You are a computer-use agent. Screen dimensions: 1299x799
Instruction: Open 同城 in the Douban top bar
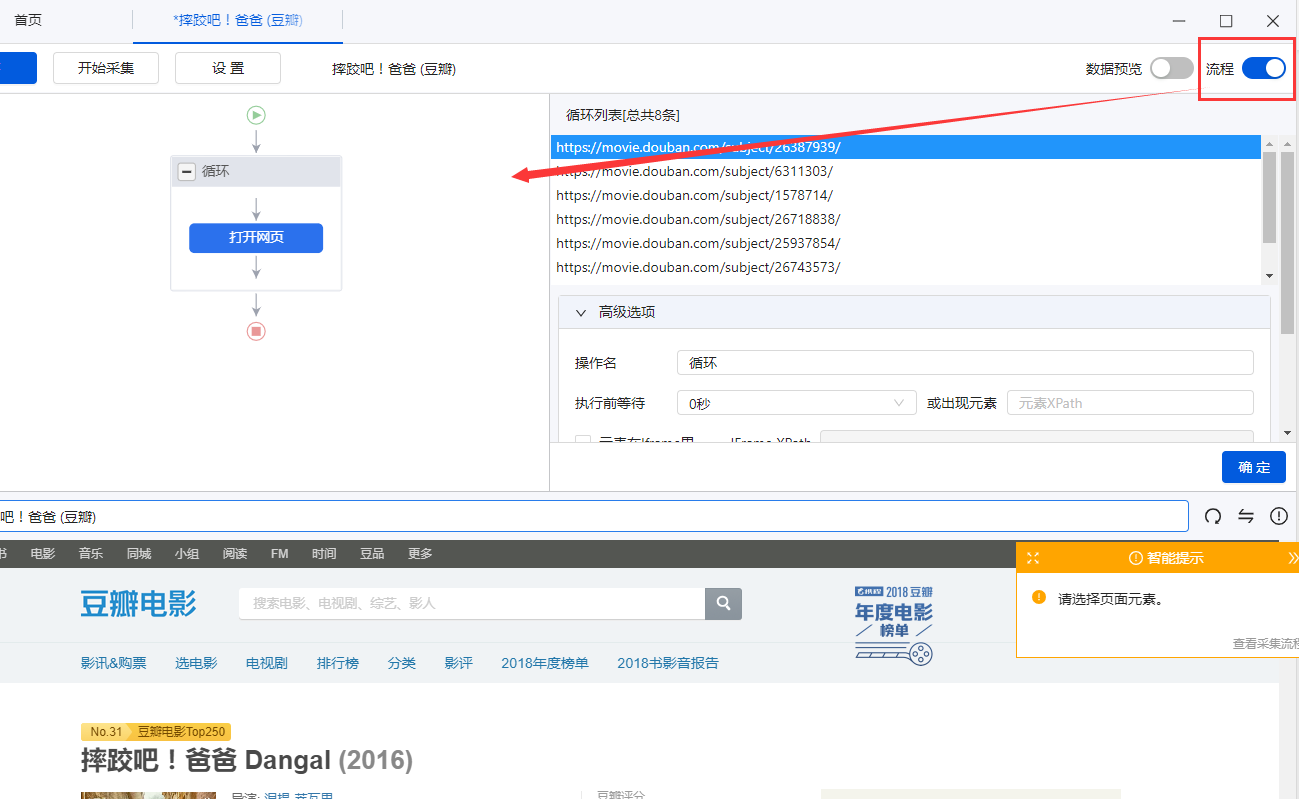coord(139,553)
